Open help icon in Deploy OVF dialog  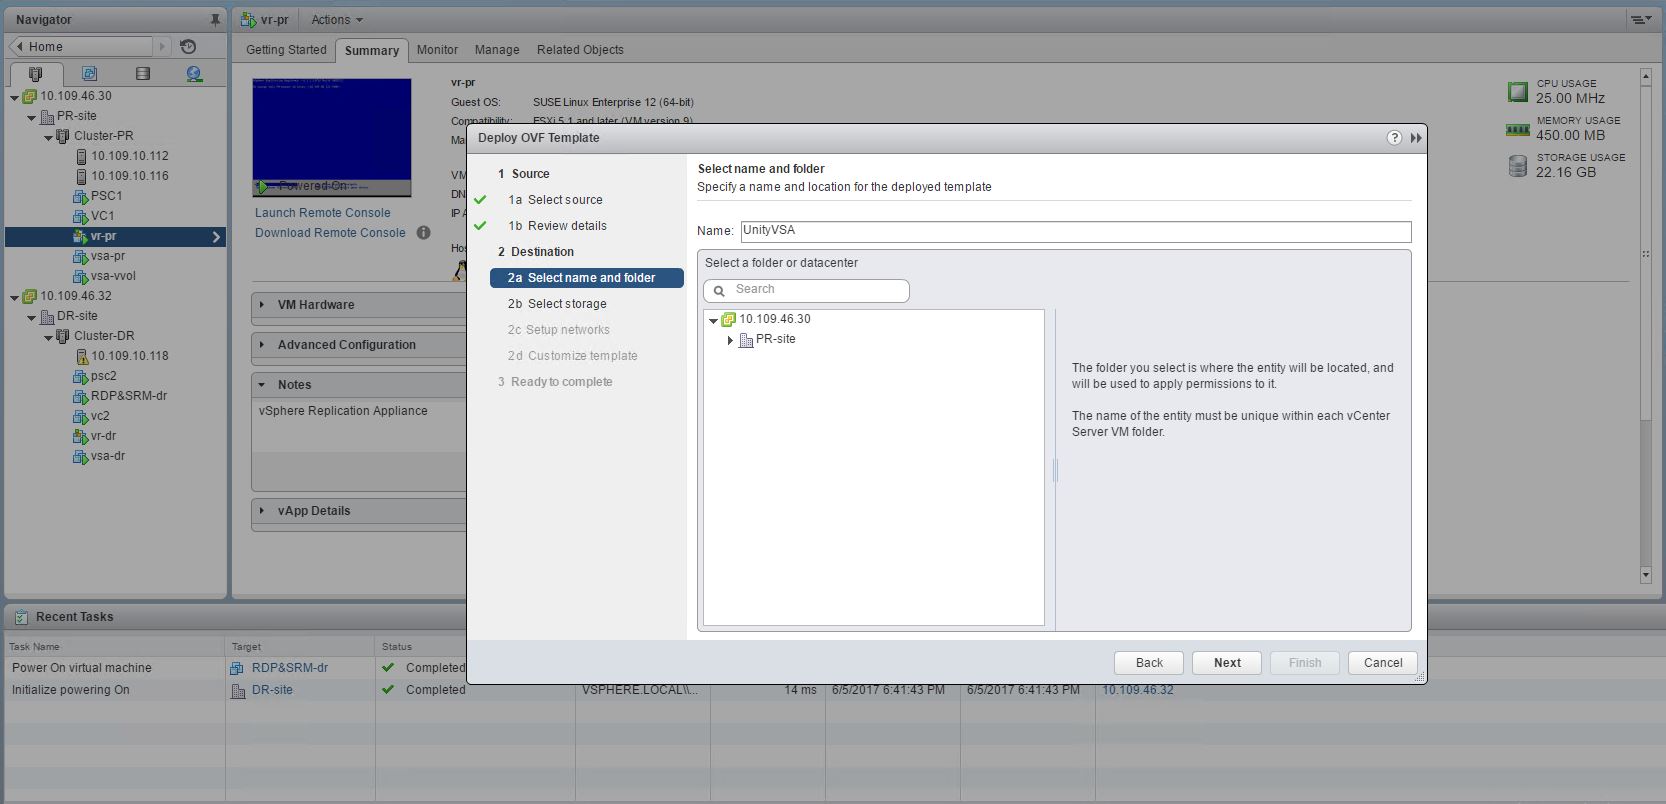click(x=1394, y=138)
